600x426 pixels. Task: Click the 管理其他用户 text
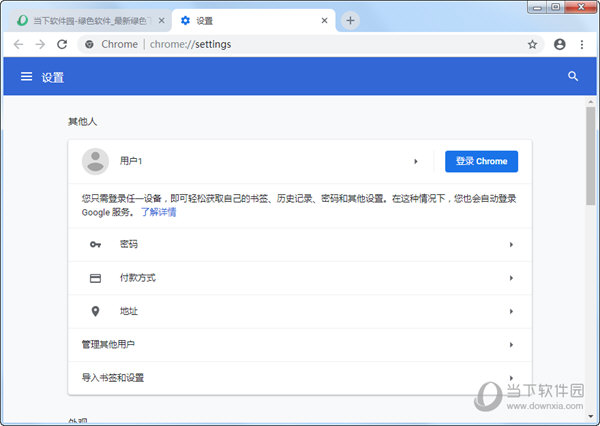108,344
